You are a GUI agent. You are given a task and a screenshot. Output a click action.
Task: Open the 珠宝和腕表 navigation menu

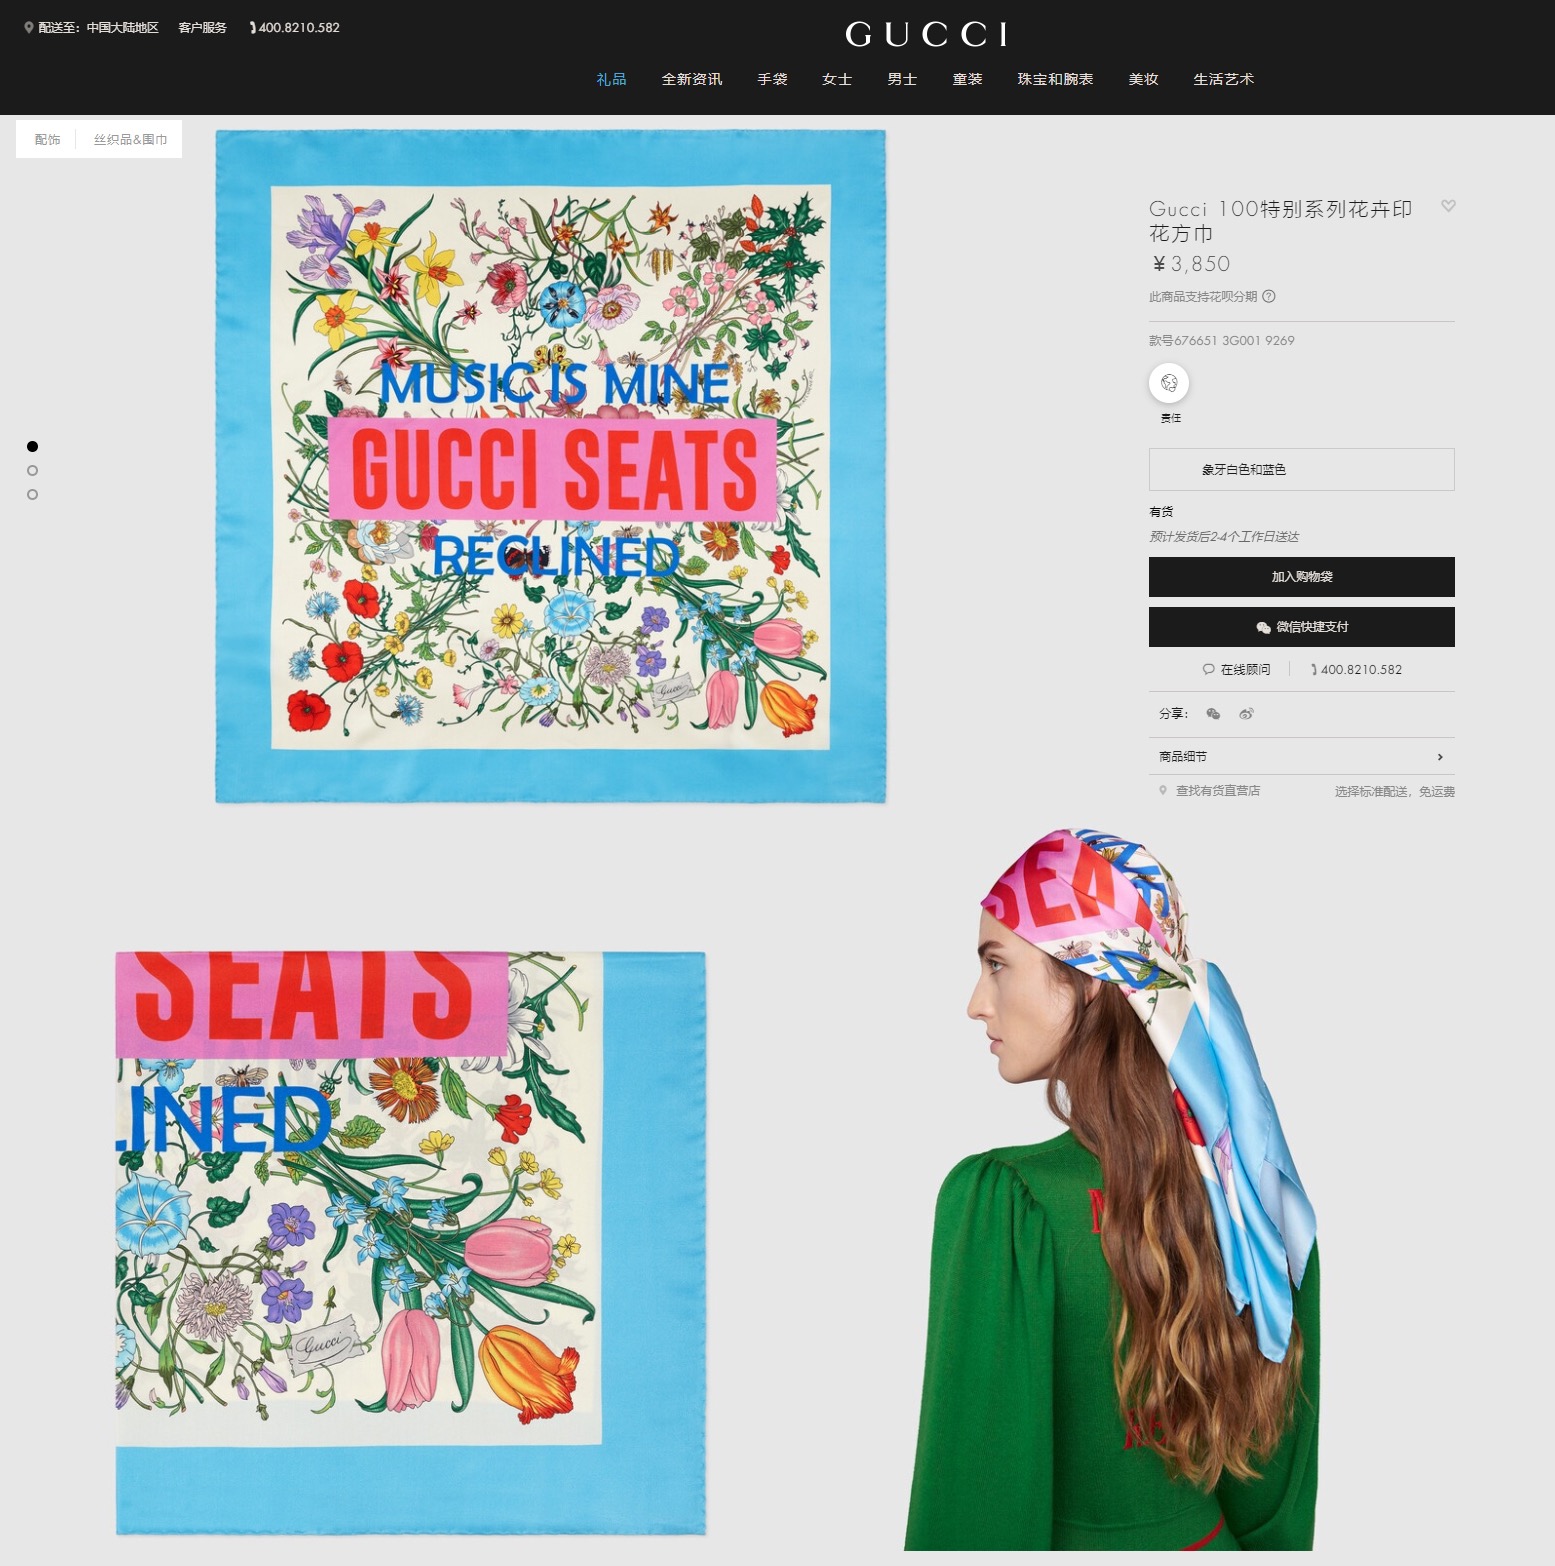[x=1055, y=79]
